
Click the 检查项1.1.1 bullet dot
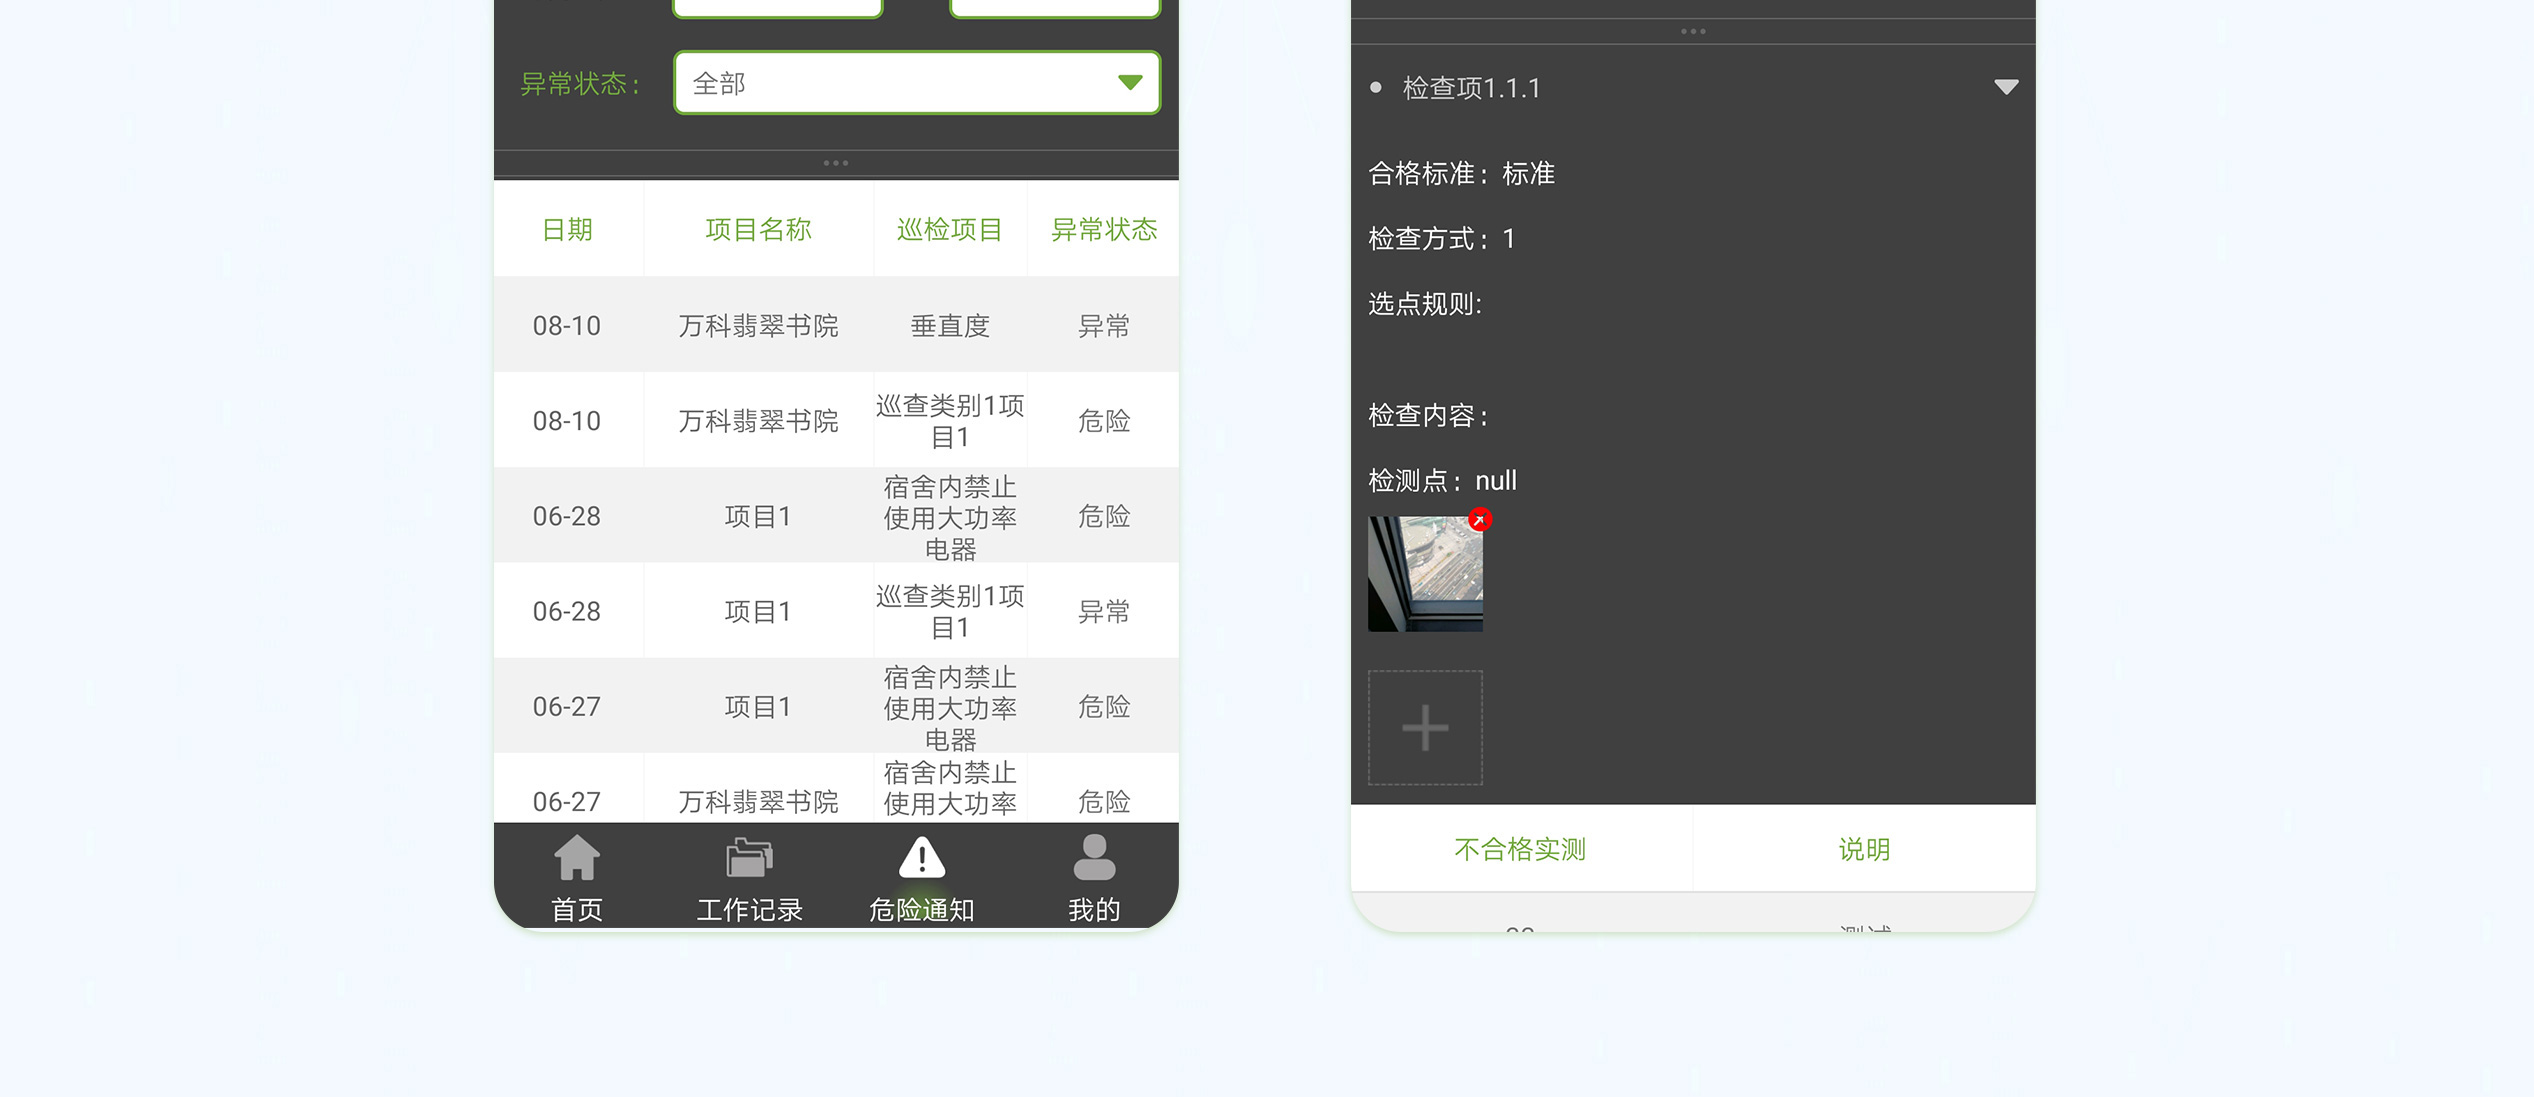pyautogui.click(x=1376, y=88)
